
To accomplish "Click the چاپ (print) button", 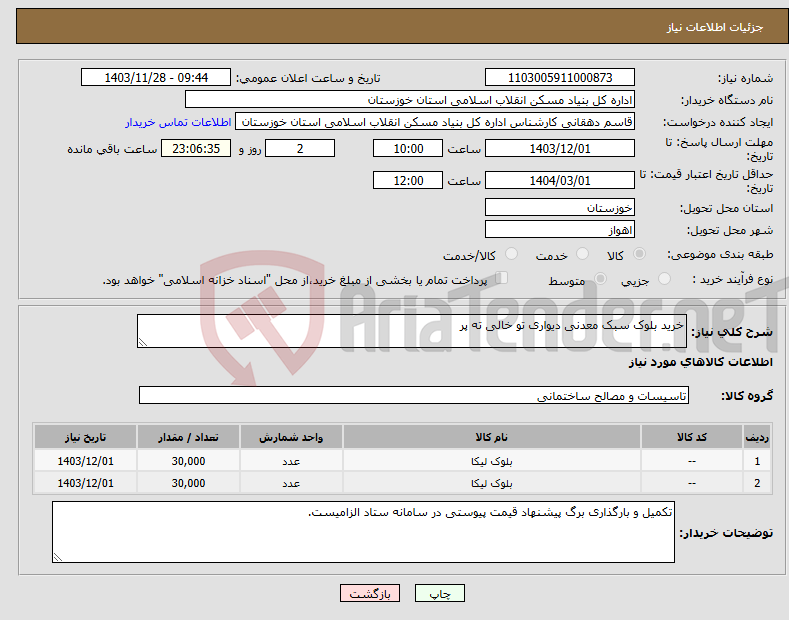I will (439, 593).
